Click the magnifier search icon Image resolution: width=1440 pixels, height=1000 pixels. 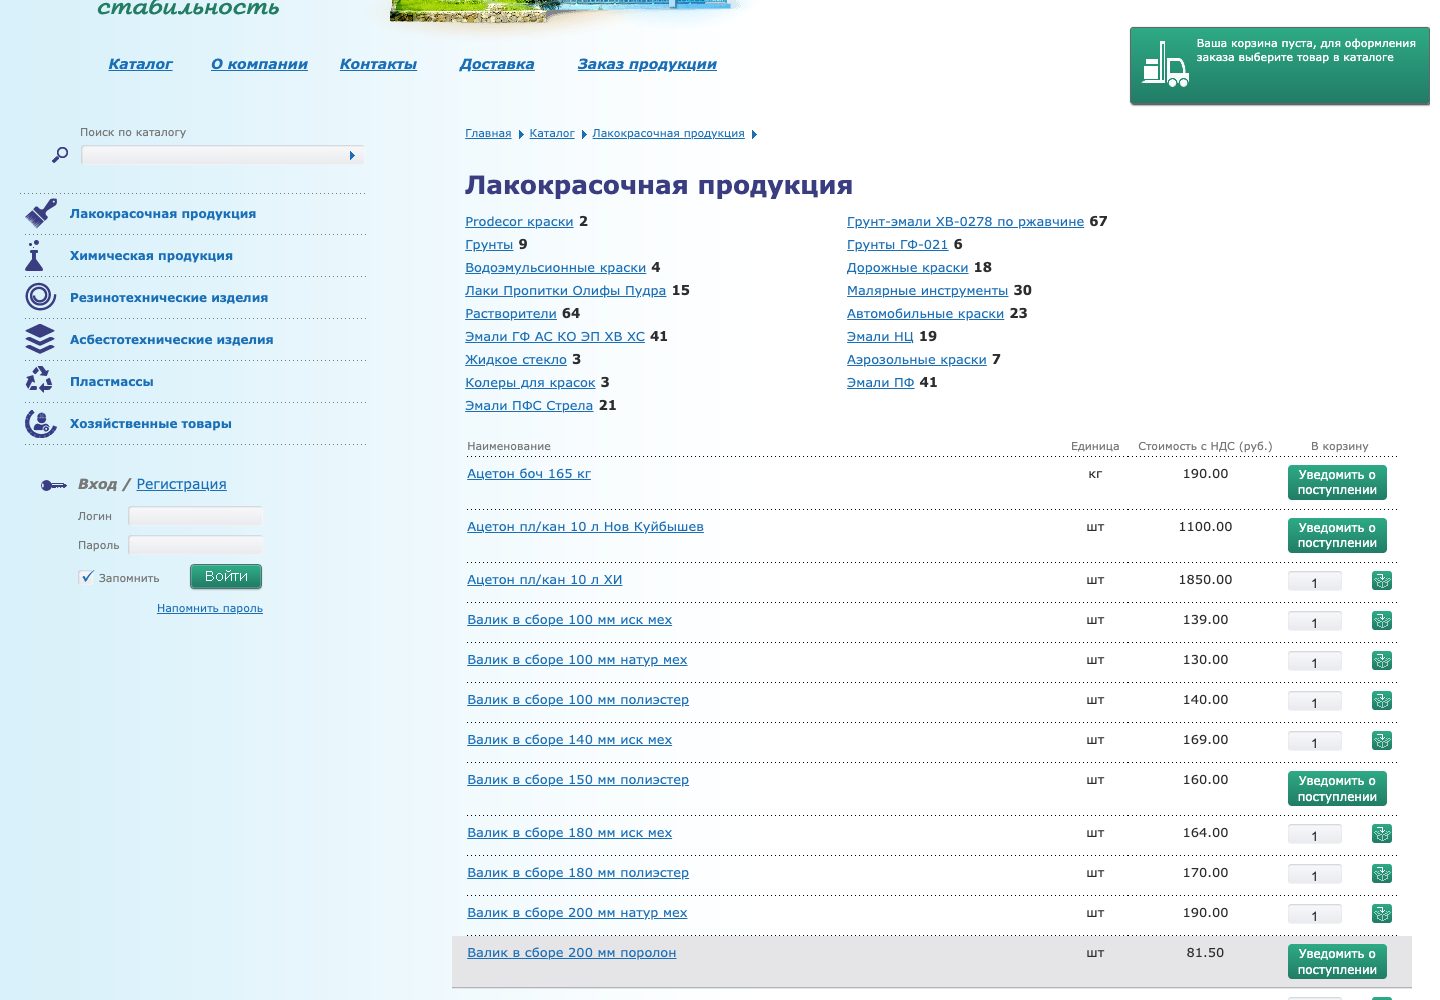60,155
